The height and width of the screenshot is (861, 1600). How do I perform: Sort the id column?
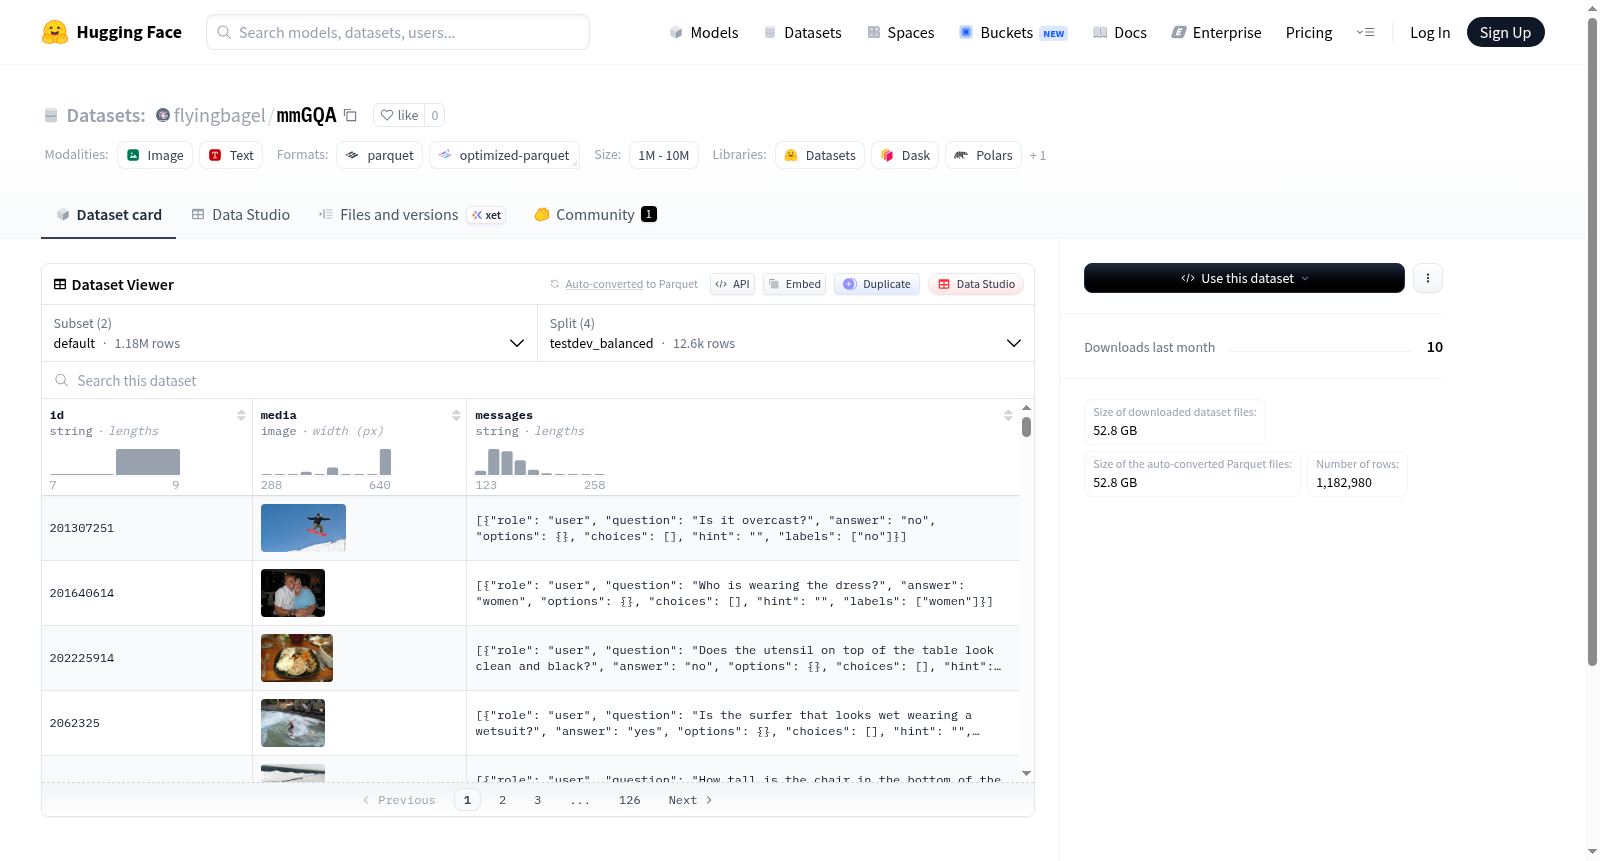click(x=241, y=415)
